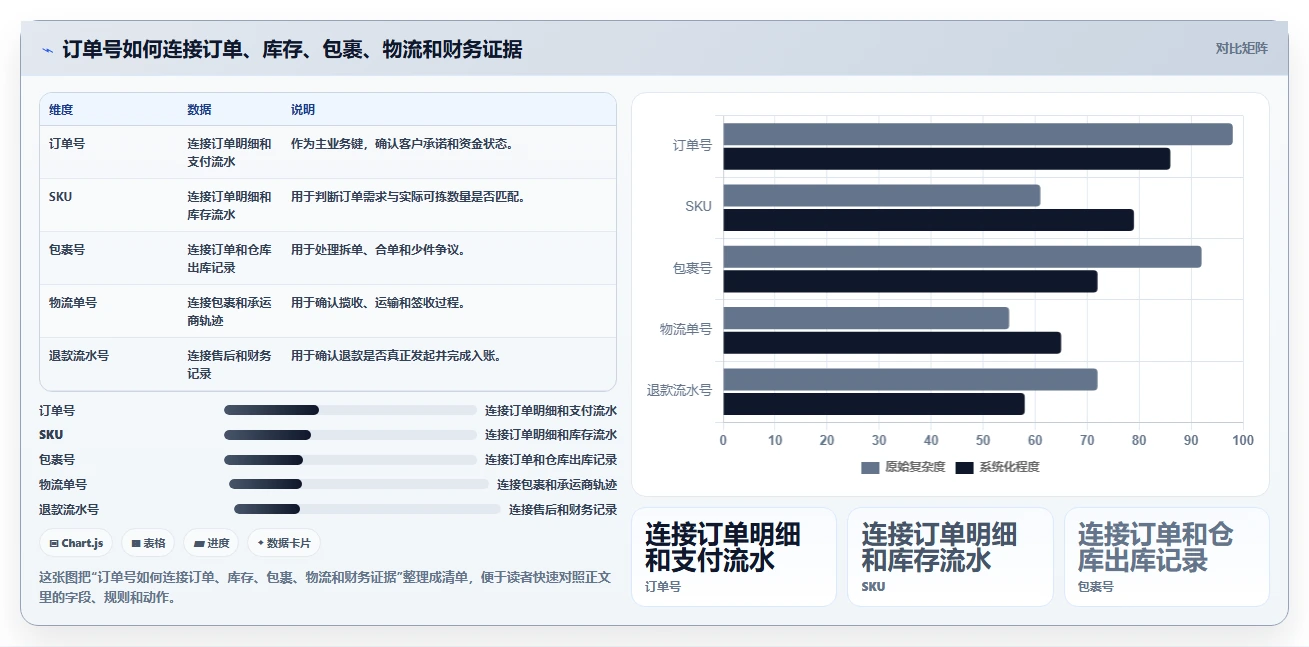The image size is (1309, 647).
Task: Open the 订单号 data card
Action: coord(734,557)
